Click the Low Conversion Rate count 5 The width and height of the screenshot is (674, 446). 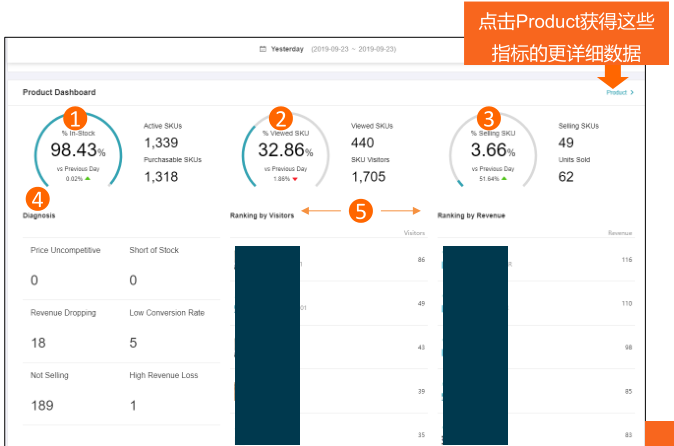click(x=133, y=342)
